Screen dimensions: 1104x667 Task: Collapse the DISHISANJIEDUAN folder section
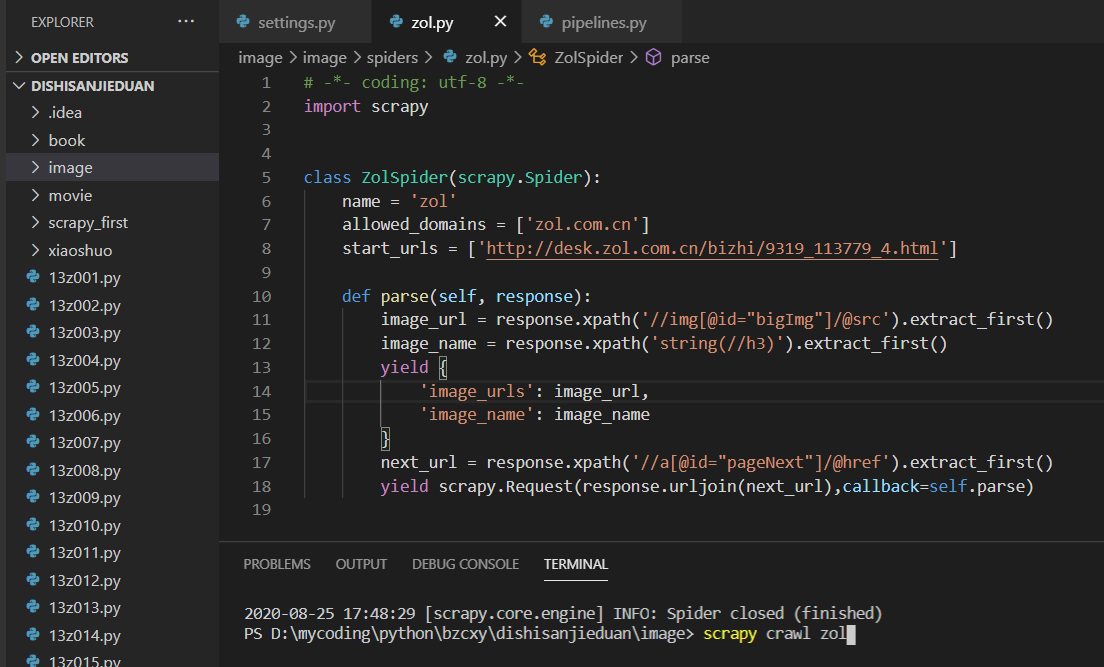[x=113, y=86]
